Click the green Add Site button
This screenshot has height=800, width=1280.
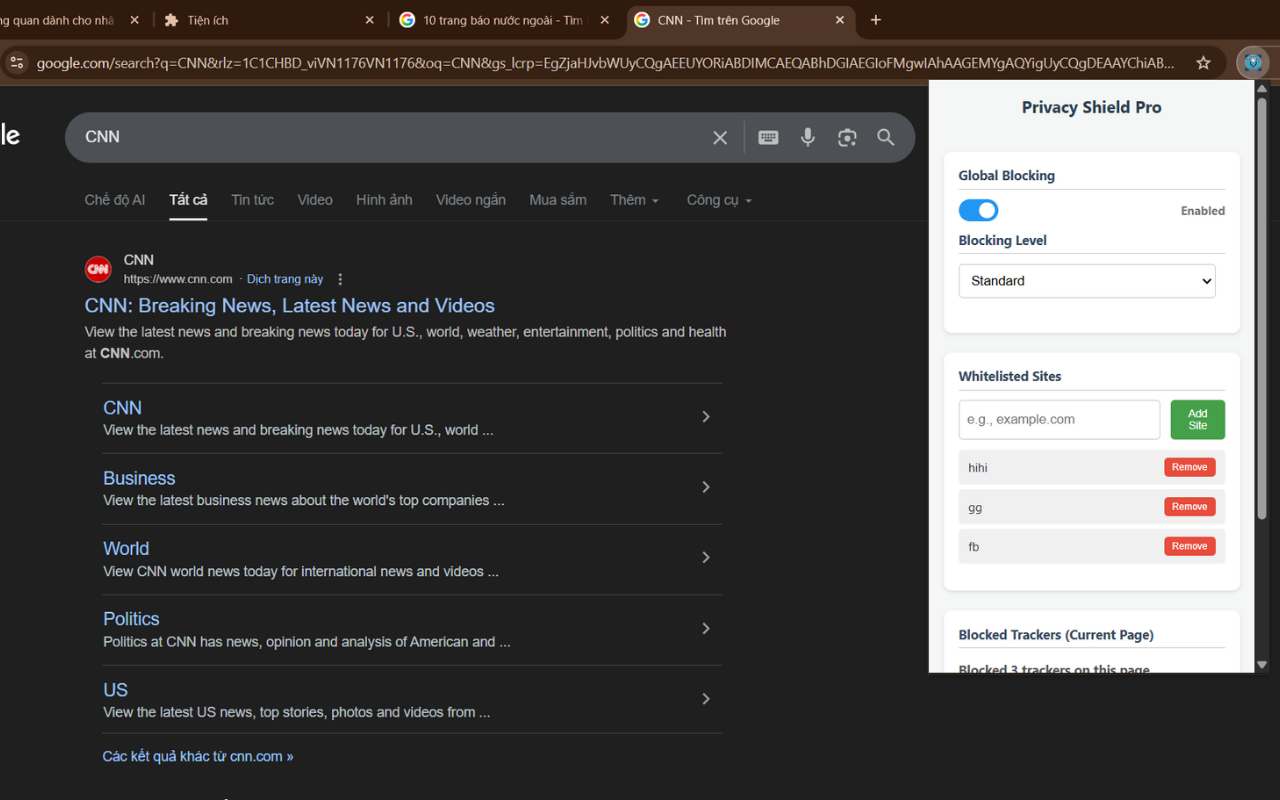(x=1197, y=420)
